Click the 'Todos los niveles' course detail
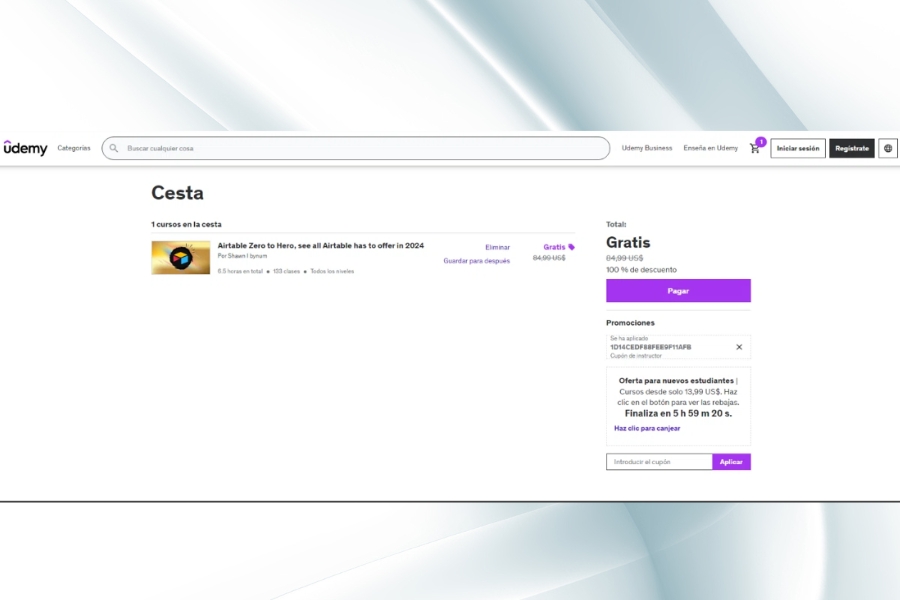 click(332, 271)
